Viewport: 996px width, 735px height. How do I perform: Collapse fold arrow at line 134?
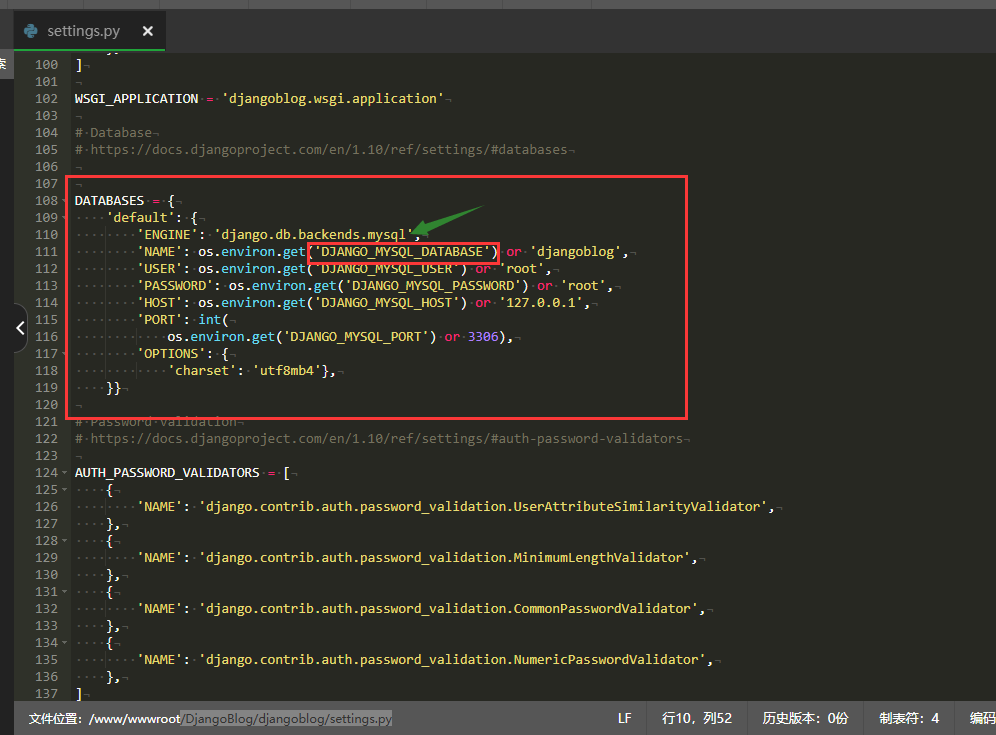tap(64, 643)
